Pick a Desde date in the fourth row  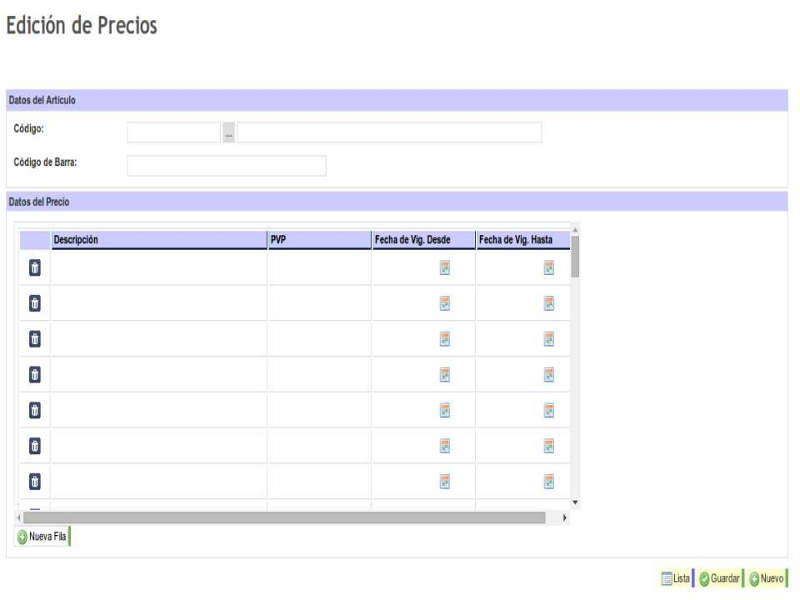click(x=445, y=374)
